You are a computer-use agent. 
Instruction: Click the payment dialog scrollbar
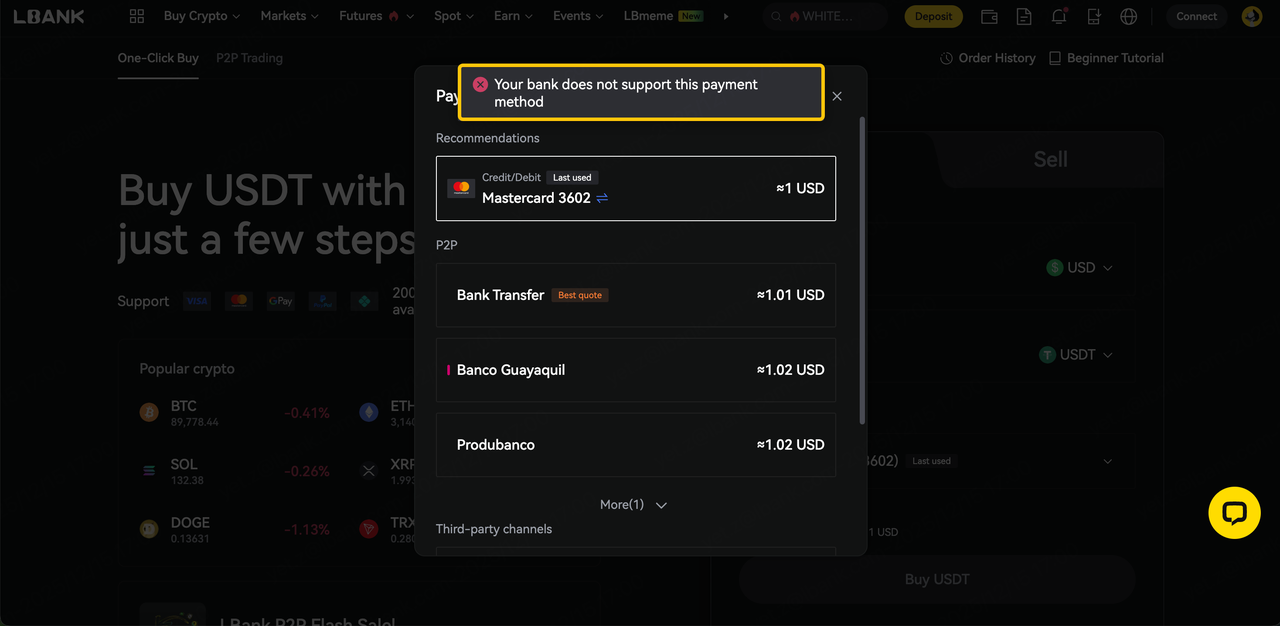point(862,270)
